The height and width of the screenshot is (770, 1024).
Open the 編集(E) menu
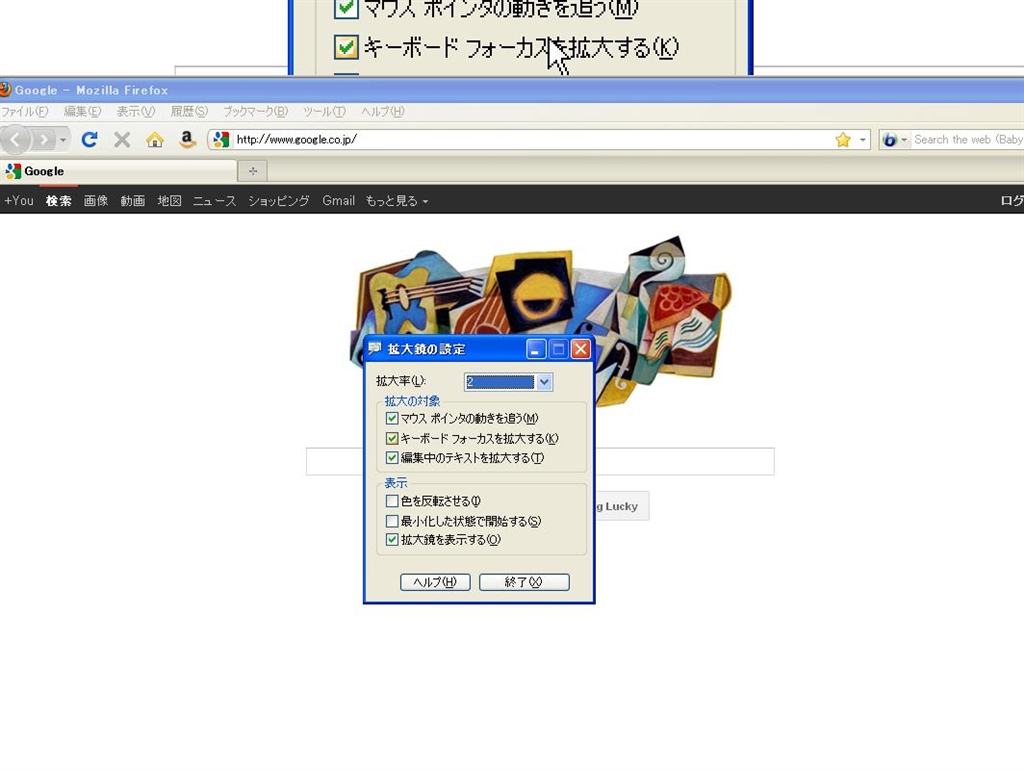click(x=82, y=111)
